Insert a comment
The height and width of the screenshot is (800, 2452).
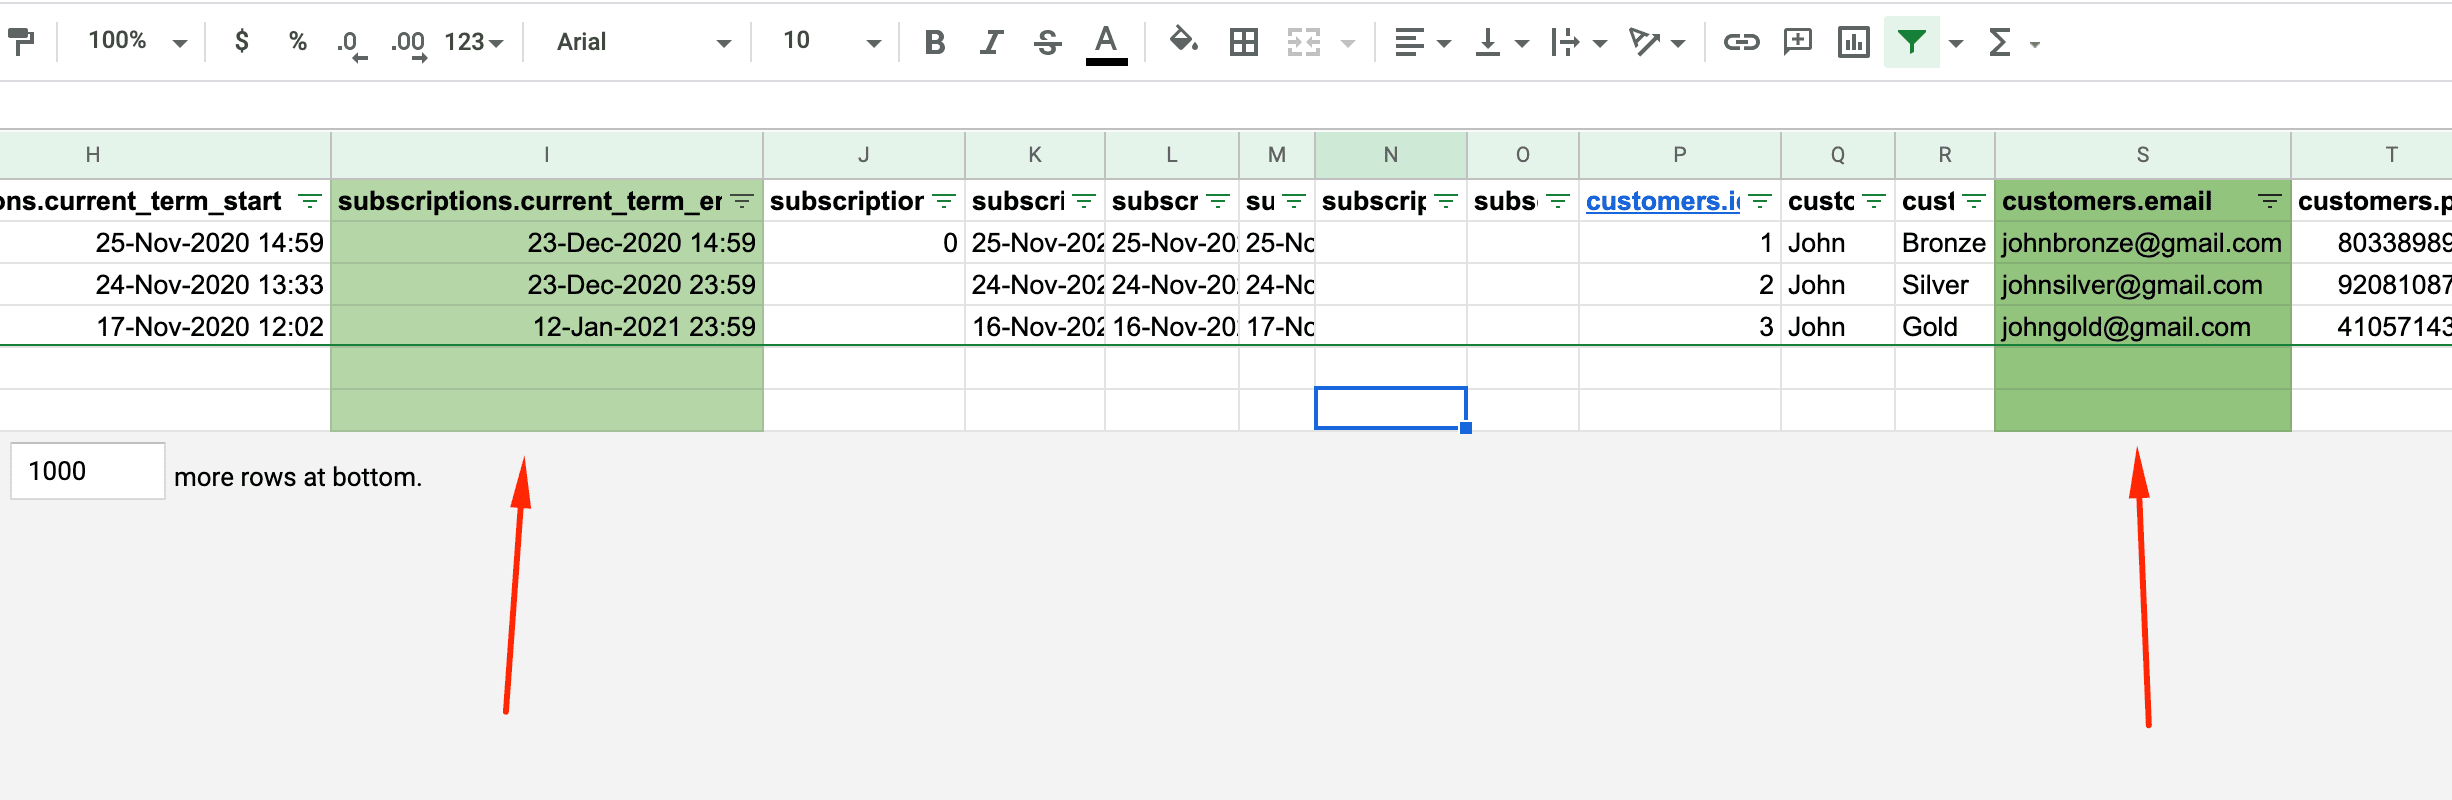tap(1798, 42)
